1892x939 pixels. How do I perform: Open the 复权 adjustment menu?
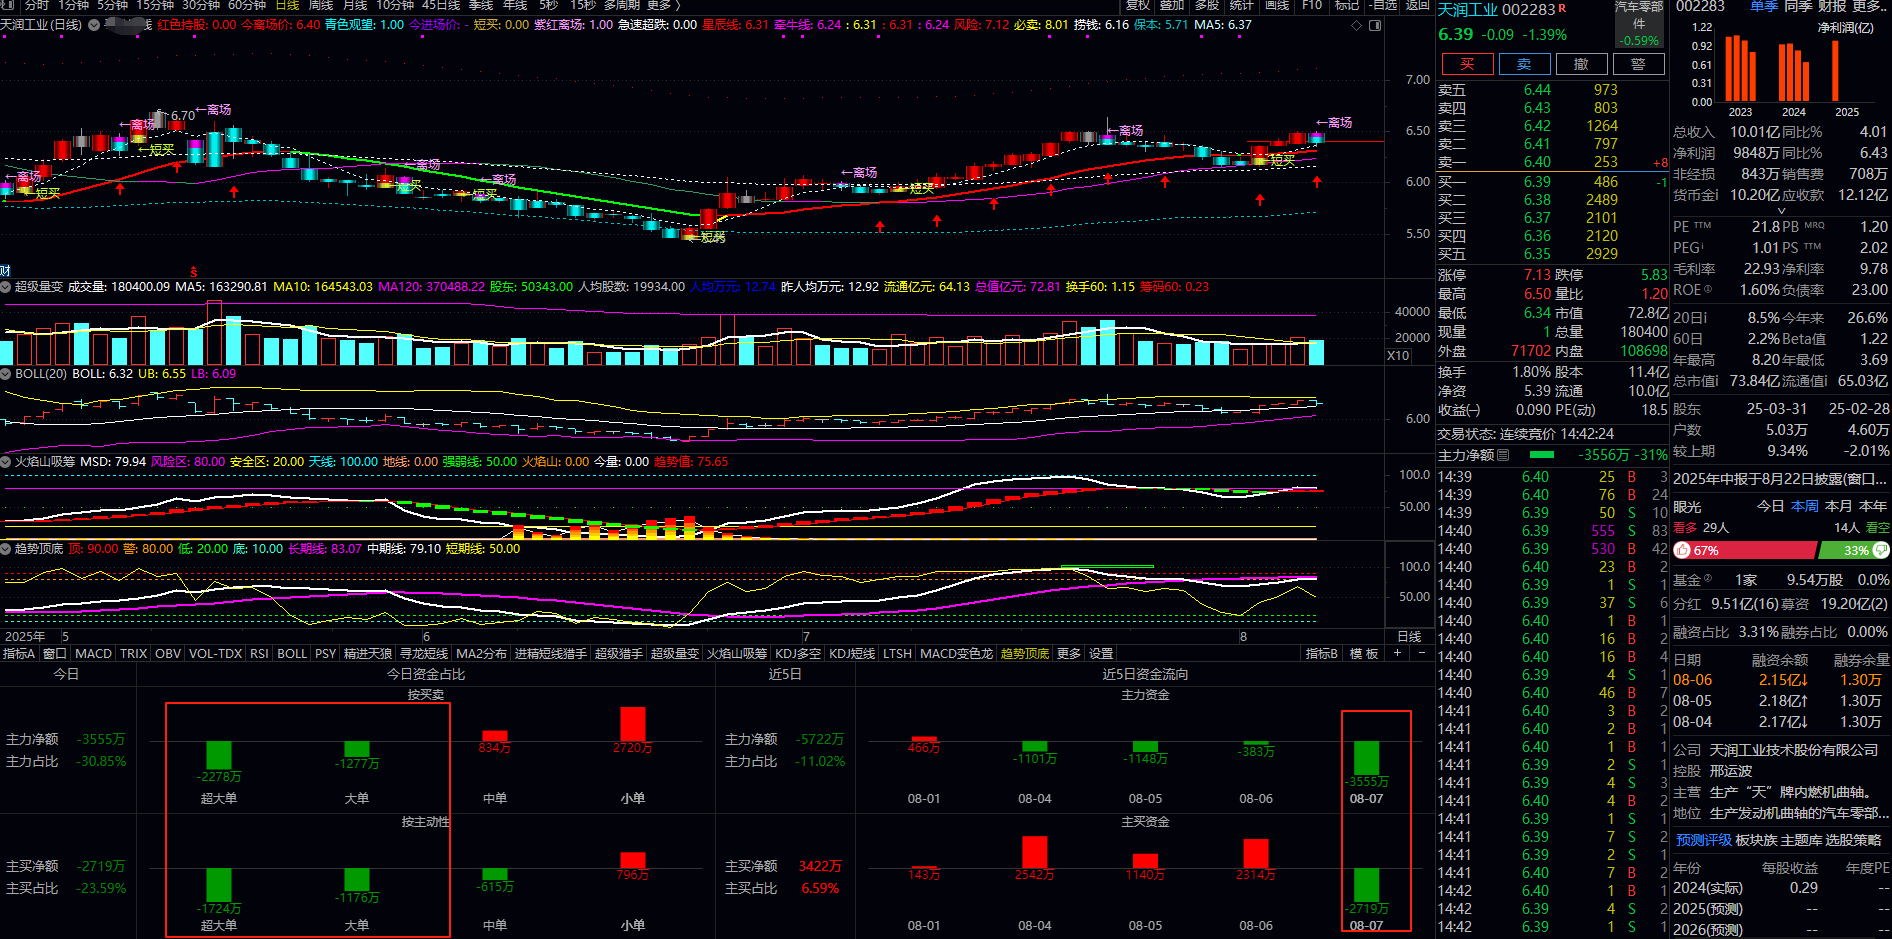click(1138, 5)
